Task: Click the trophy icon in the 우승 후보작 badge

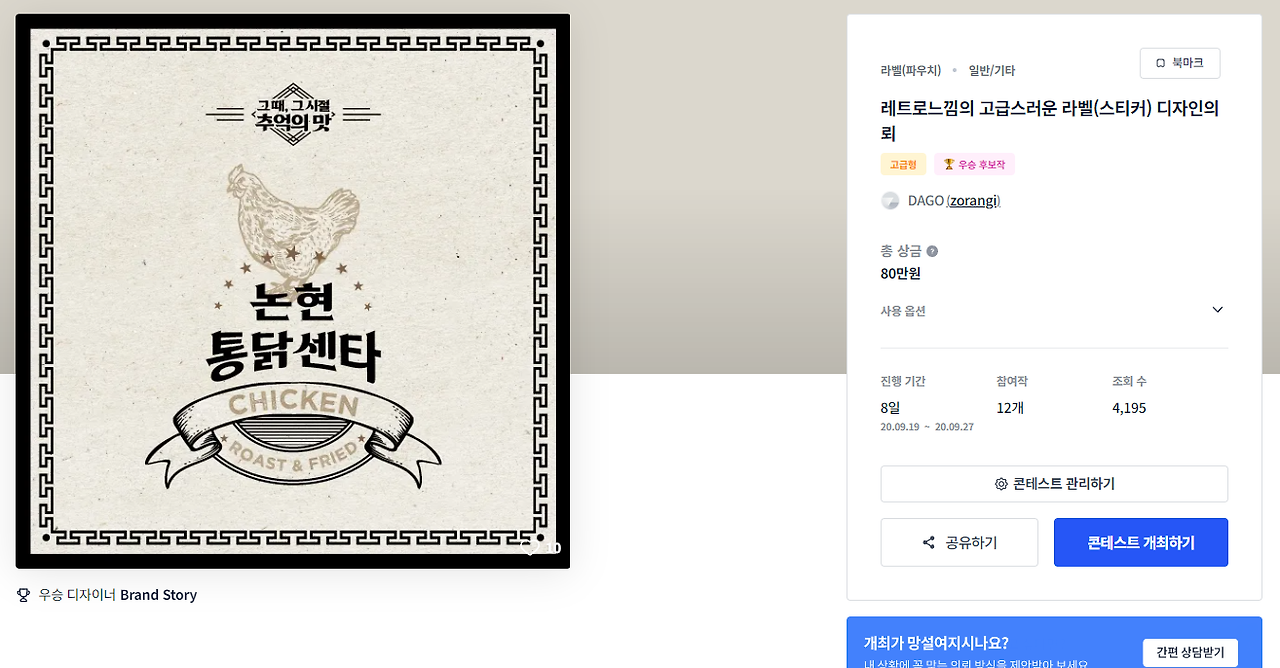Action: tap(949, 164)
